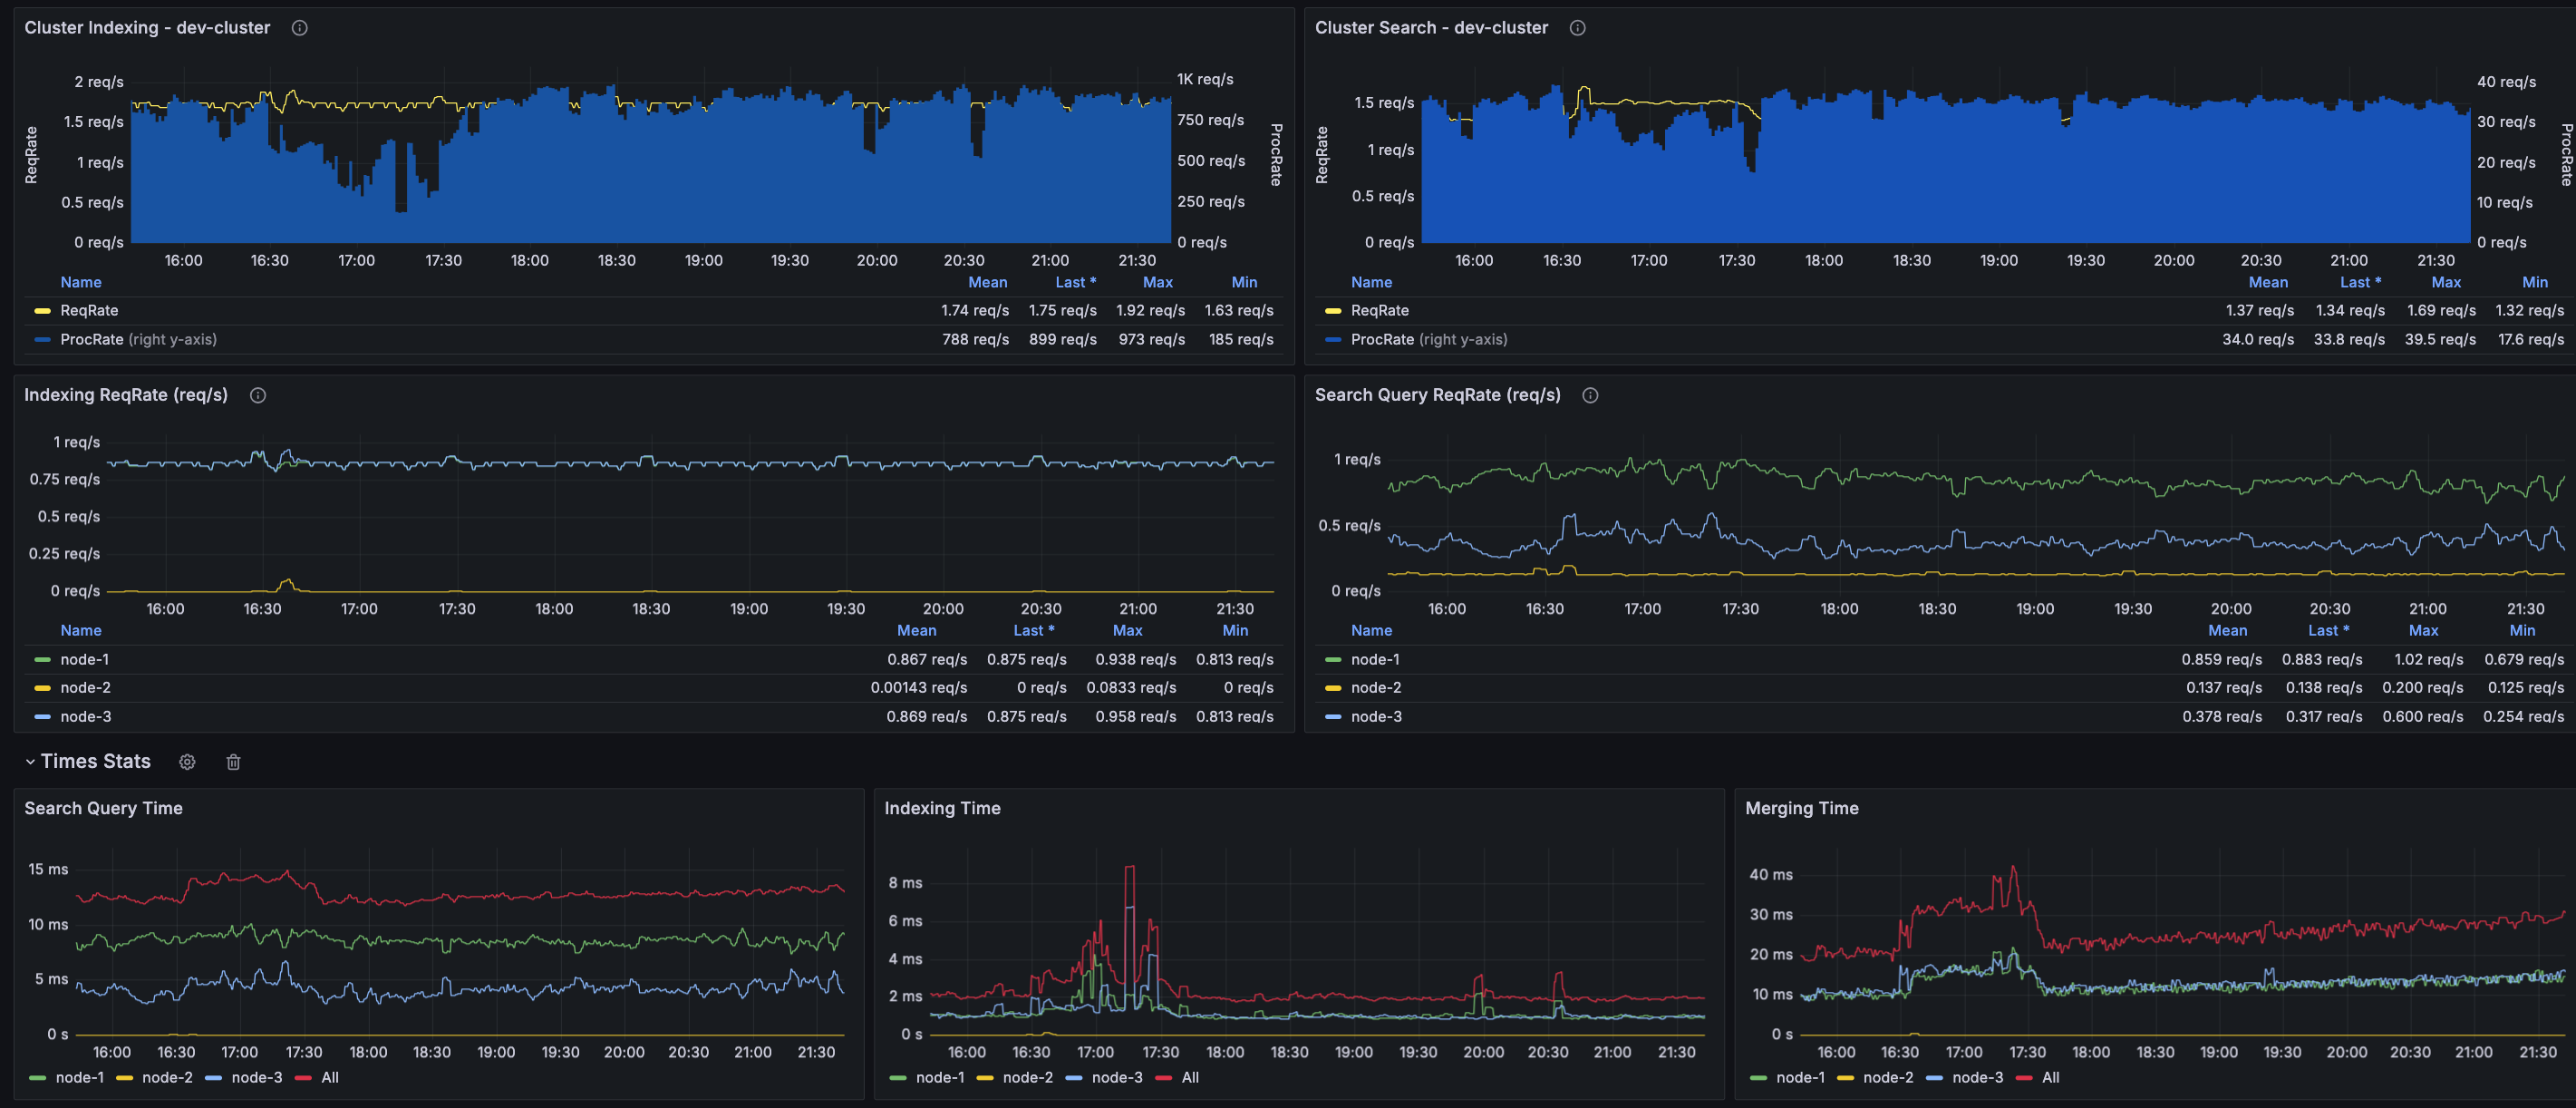Click info icon next to Indexing ReqRate title

(x=258, y=395)
